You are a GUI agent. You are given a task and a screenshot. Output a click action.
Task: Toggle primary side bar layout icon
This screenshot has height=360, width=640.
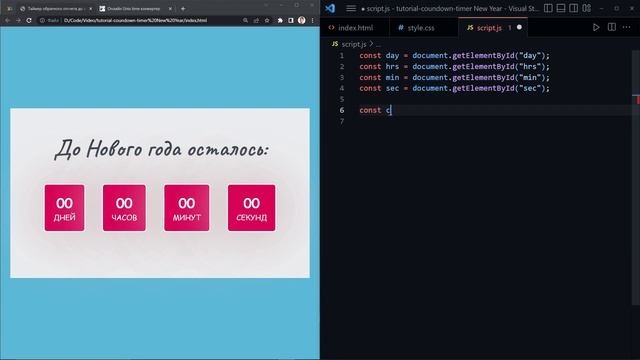548,8
